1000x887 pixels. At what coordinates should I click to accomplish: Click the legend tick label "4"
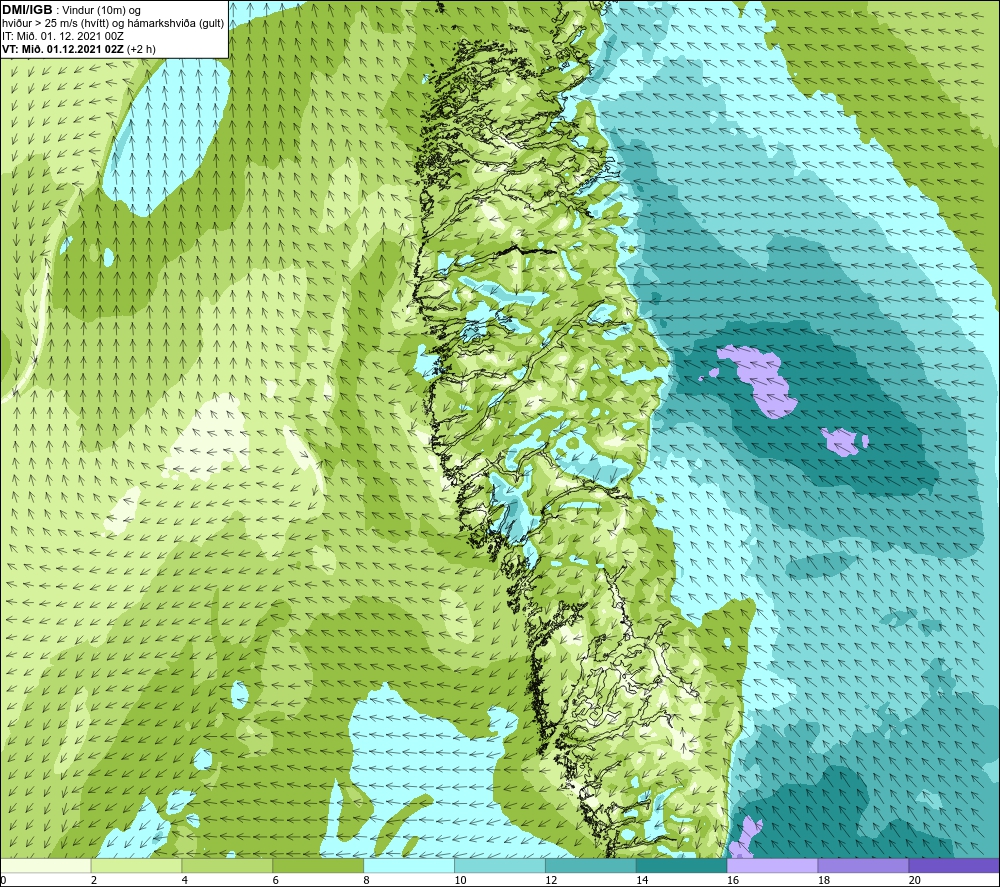(x=184, y=880)
